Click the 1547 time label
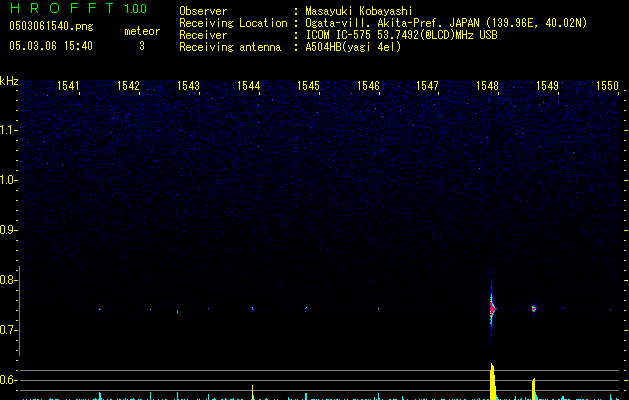The image size is (629, 400). pyautogui.click(x=427, y=86)
